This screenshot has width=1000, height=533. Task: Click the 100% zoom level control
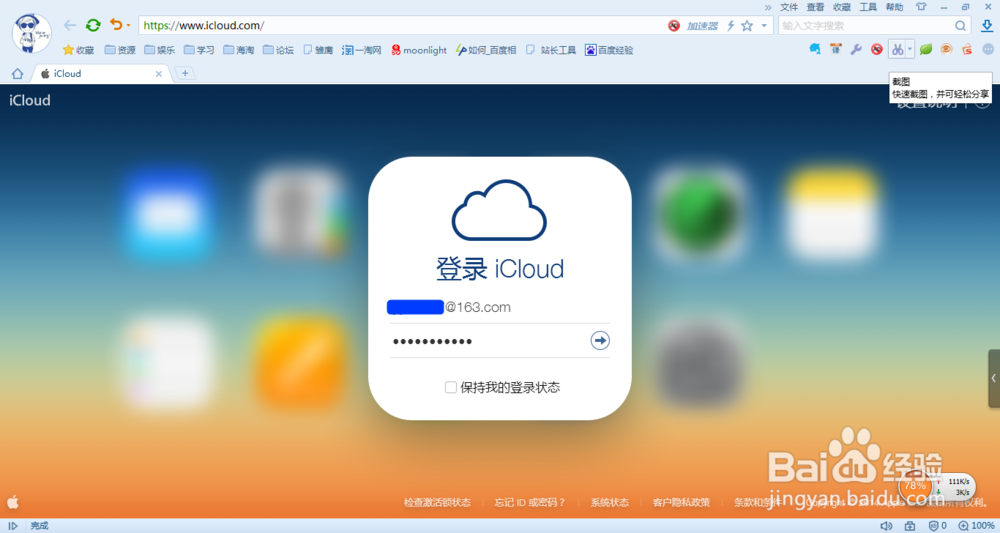(x=976, y=526)
